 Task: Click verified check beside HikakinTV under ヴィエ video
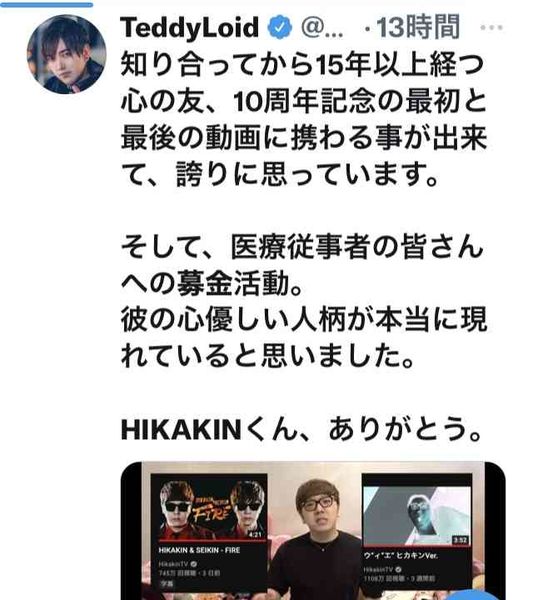[x=398, y=569]
